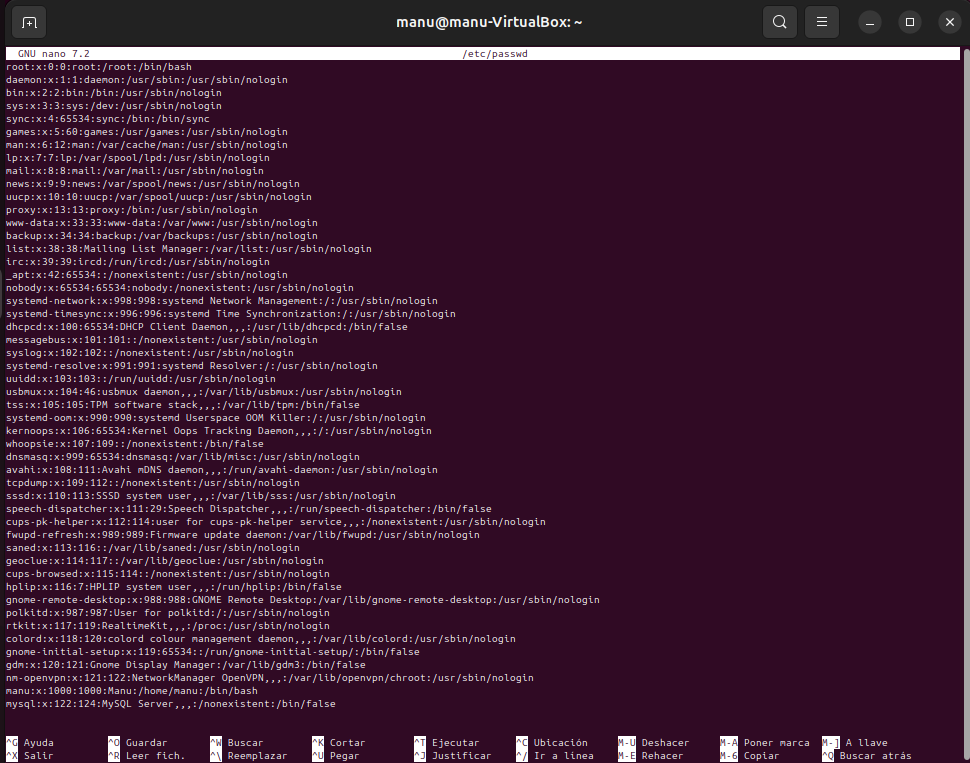Click the Pegar shortcut label
This screenshot has width=970, height=763.
point(344,756)
